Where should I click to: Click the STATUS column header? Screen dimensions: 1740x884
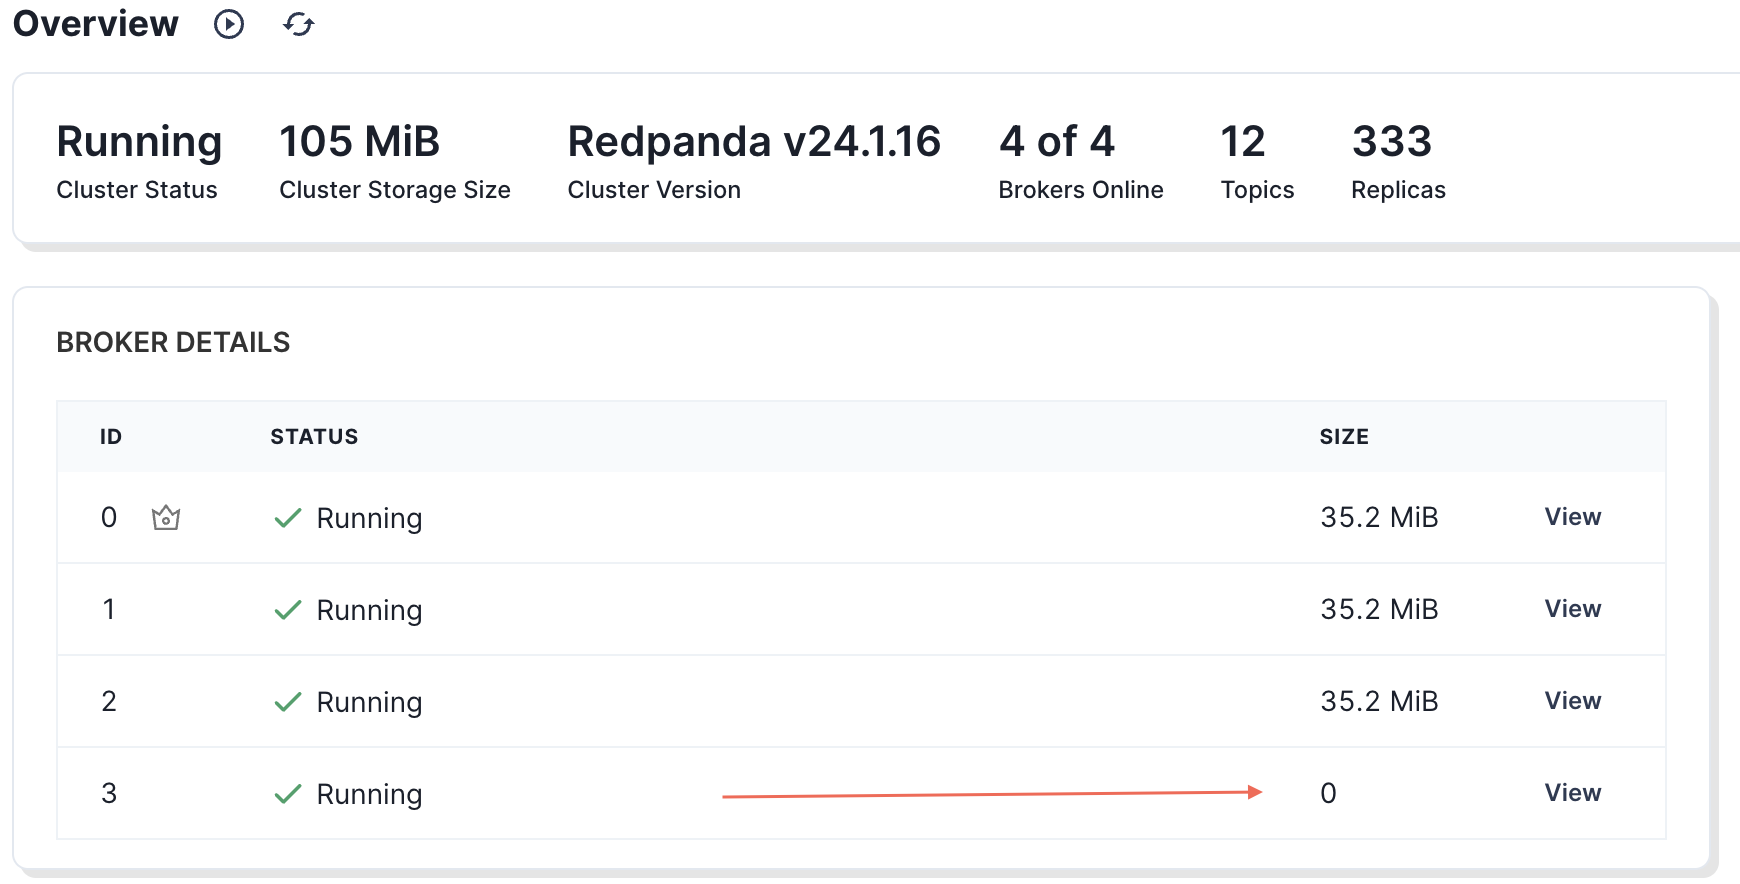(314, 437)
